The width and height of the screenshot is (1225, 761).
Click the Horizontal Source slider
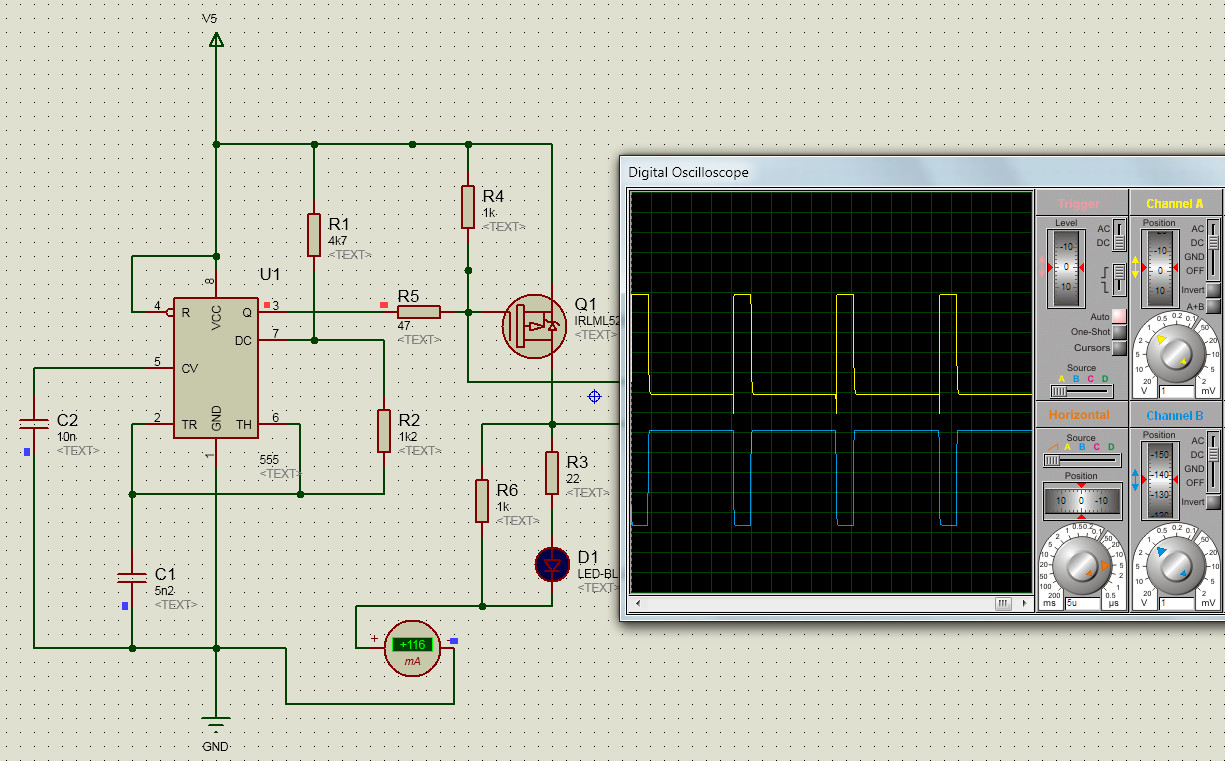[x=1082, y=460]
